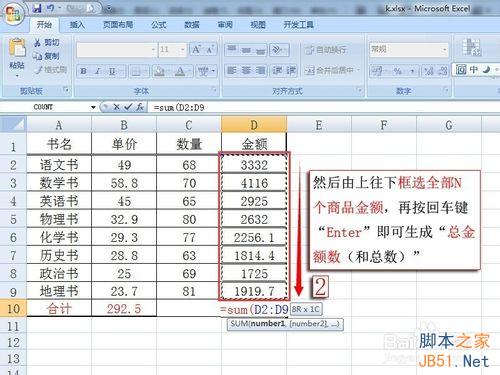Viewport: 500px width, 375px height.
Task: Toggle Bold formatting
Action: click(x=83, y=71)
